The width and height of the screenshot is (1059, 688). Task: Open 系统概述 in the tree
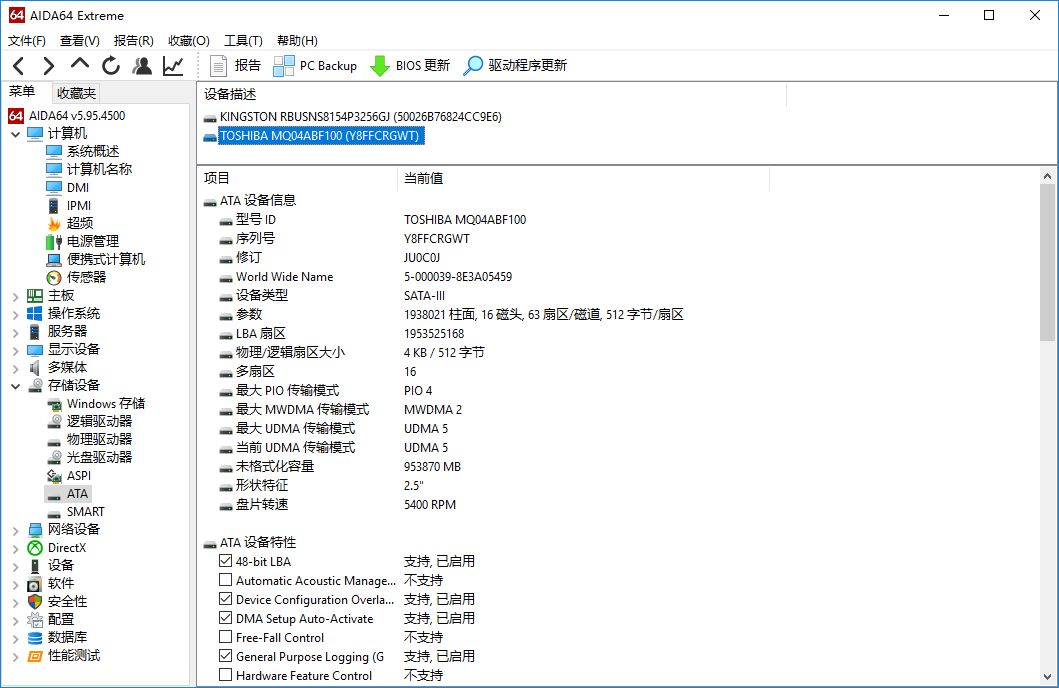82,151
